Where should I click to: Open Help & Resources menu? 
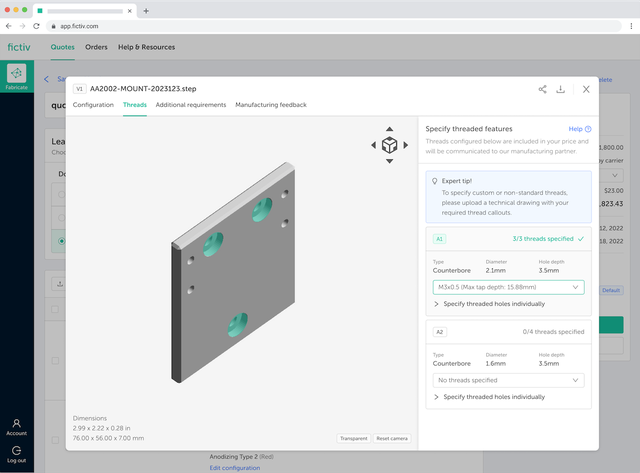click(x=147, y=47)
